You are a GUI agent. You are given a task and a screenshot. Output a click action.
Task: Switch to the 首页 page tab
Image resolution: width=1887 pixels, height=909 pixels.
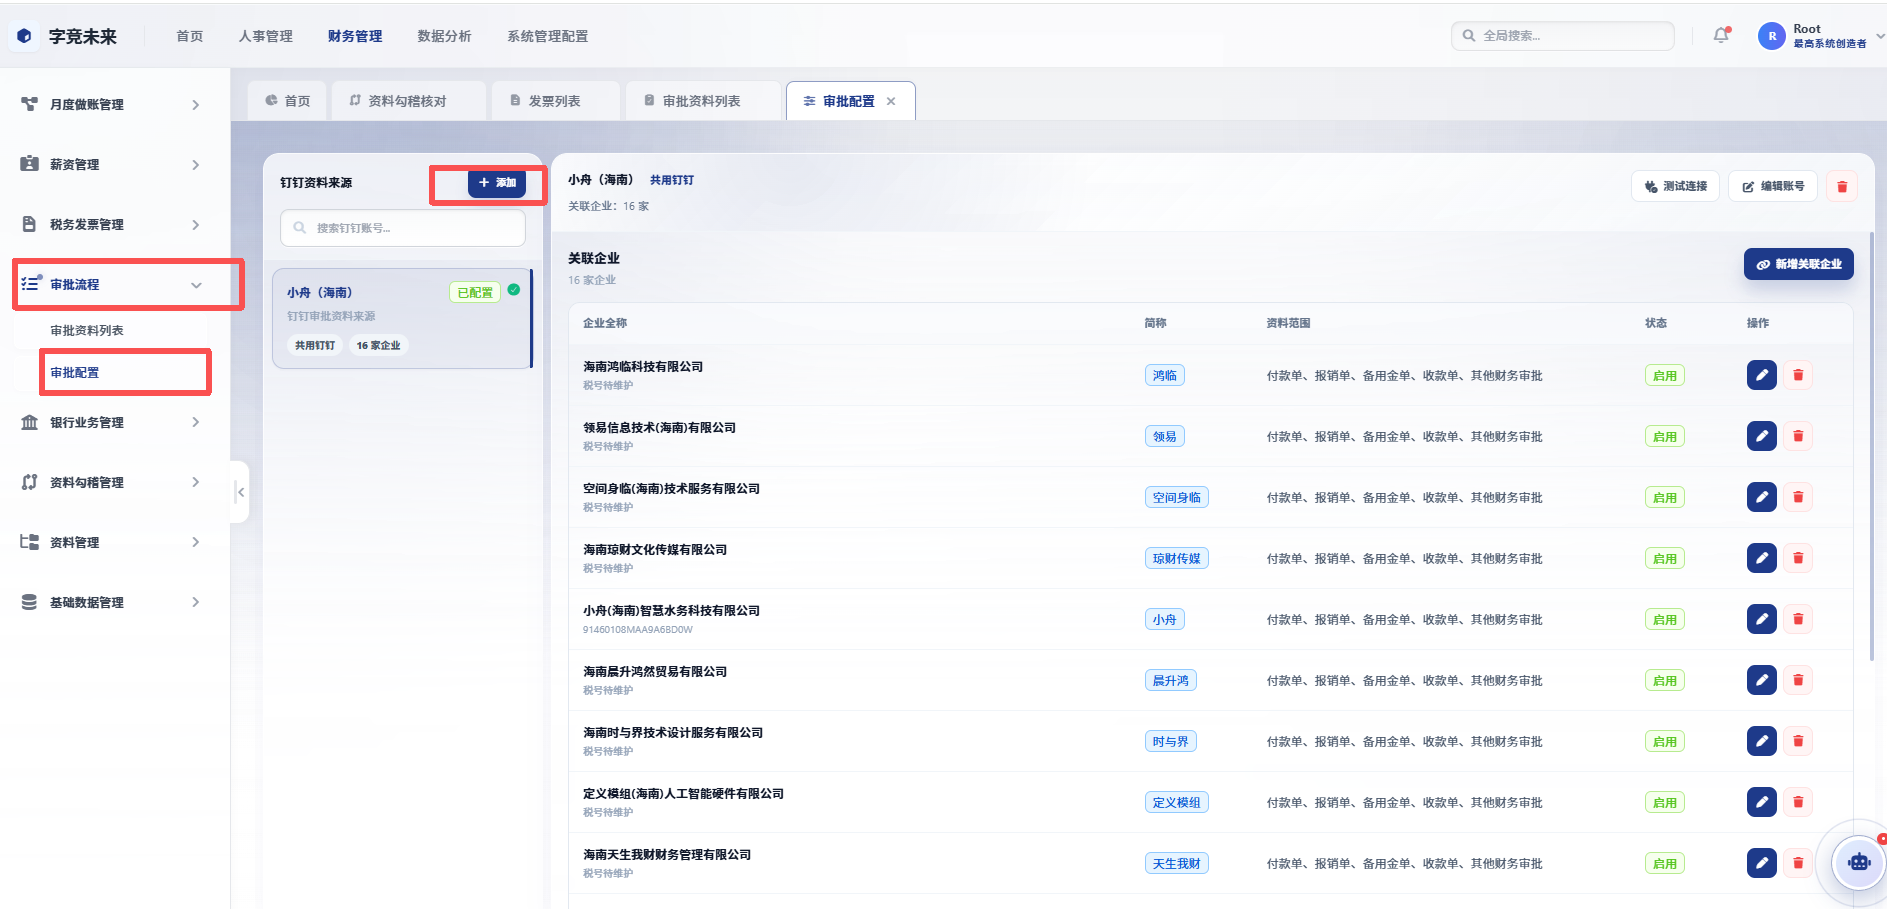pos(288,101)
